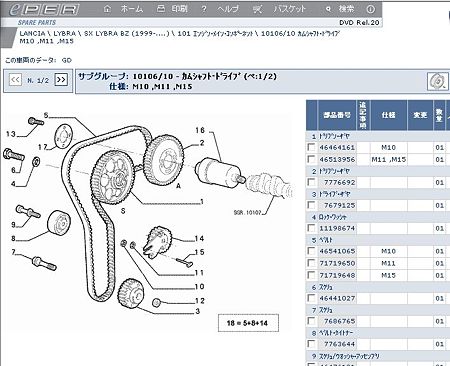
Task: Click the info circle icon
Action: click(370, 9)
